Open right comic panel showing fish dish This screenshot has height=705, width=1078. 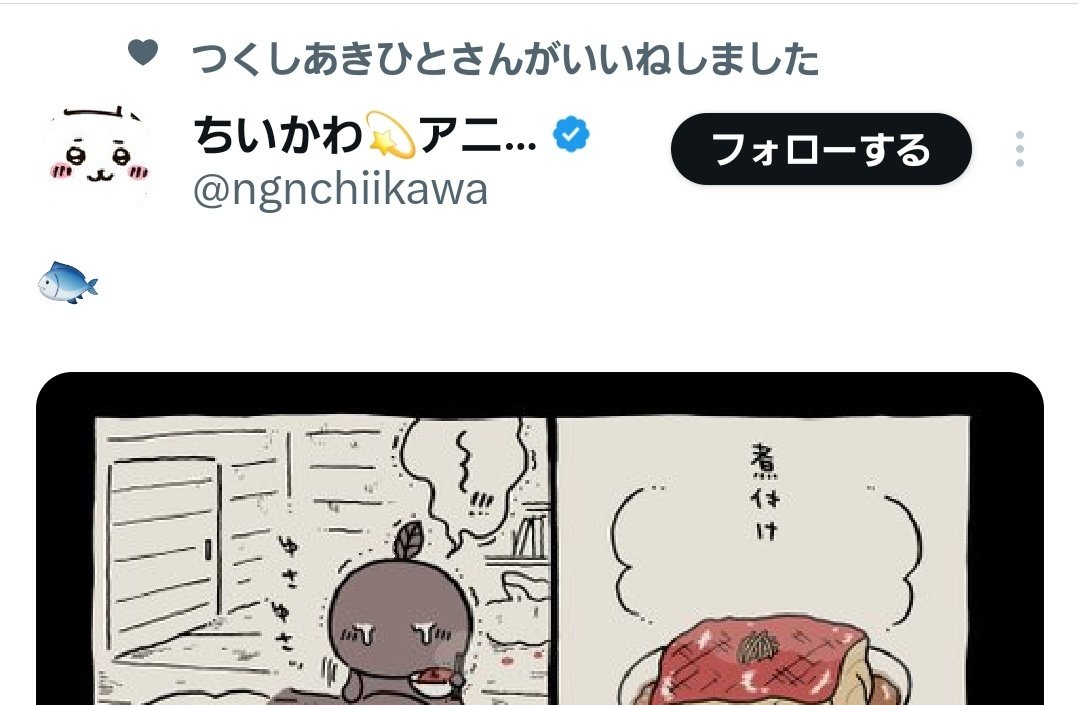click(763, 561)
